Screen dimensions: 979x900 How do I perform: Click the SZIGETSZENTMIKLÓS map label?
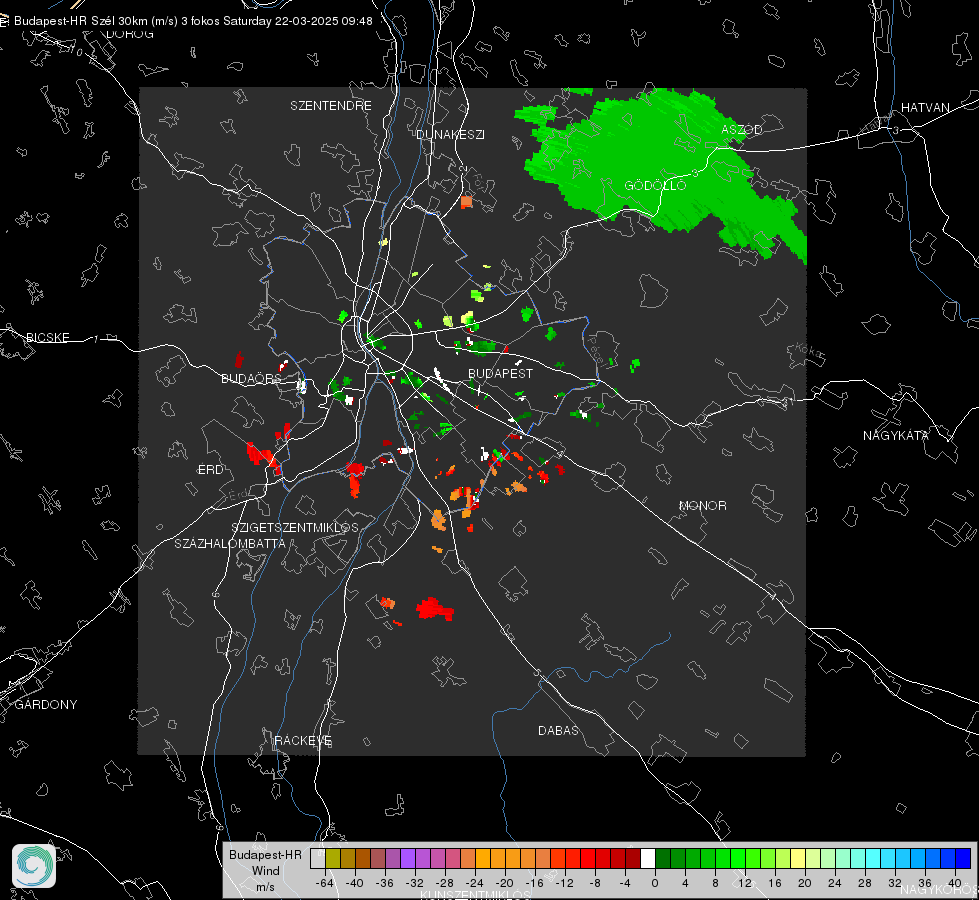click(295, 528)
